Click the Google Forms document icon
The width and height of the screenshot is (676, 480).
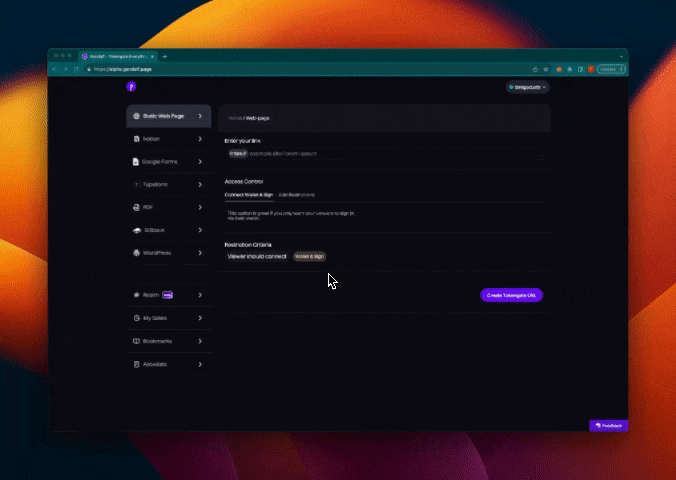click(136, 162)
